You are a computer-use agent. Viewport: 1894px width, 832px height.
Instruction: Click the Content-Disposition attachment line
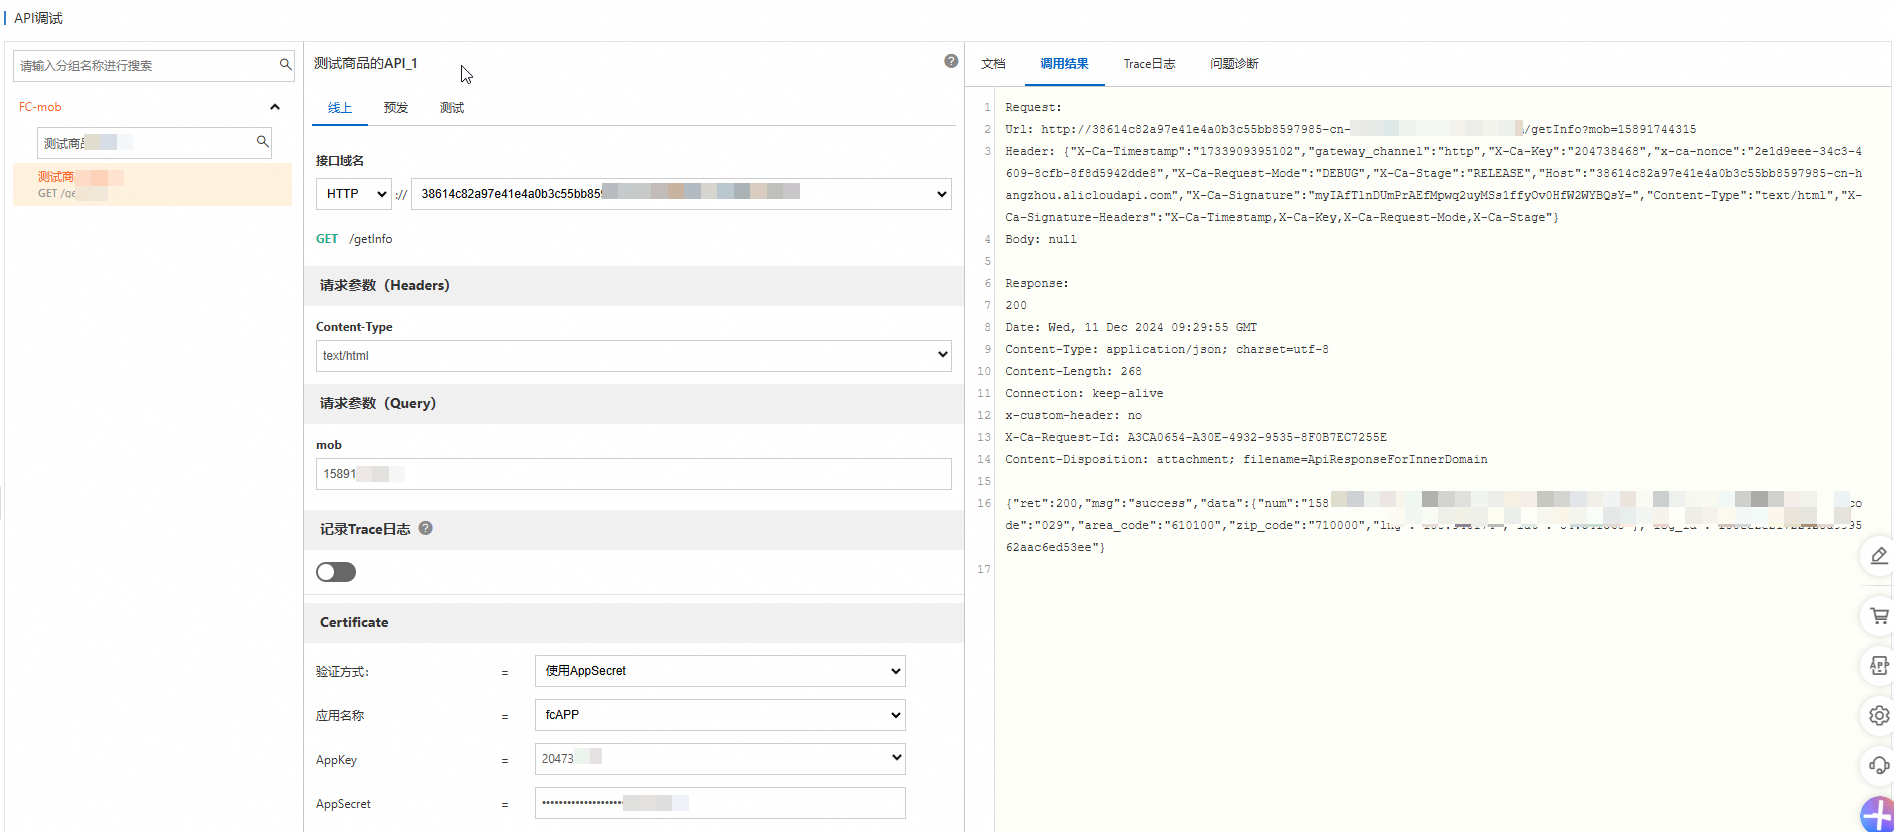click(1246, 460)
